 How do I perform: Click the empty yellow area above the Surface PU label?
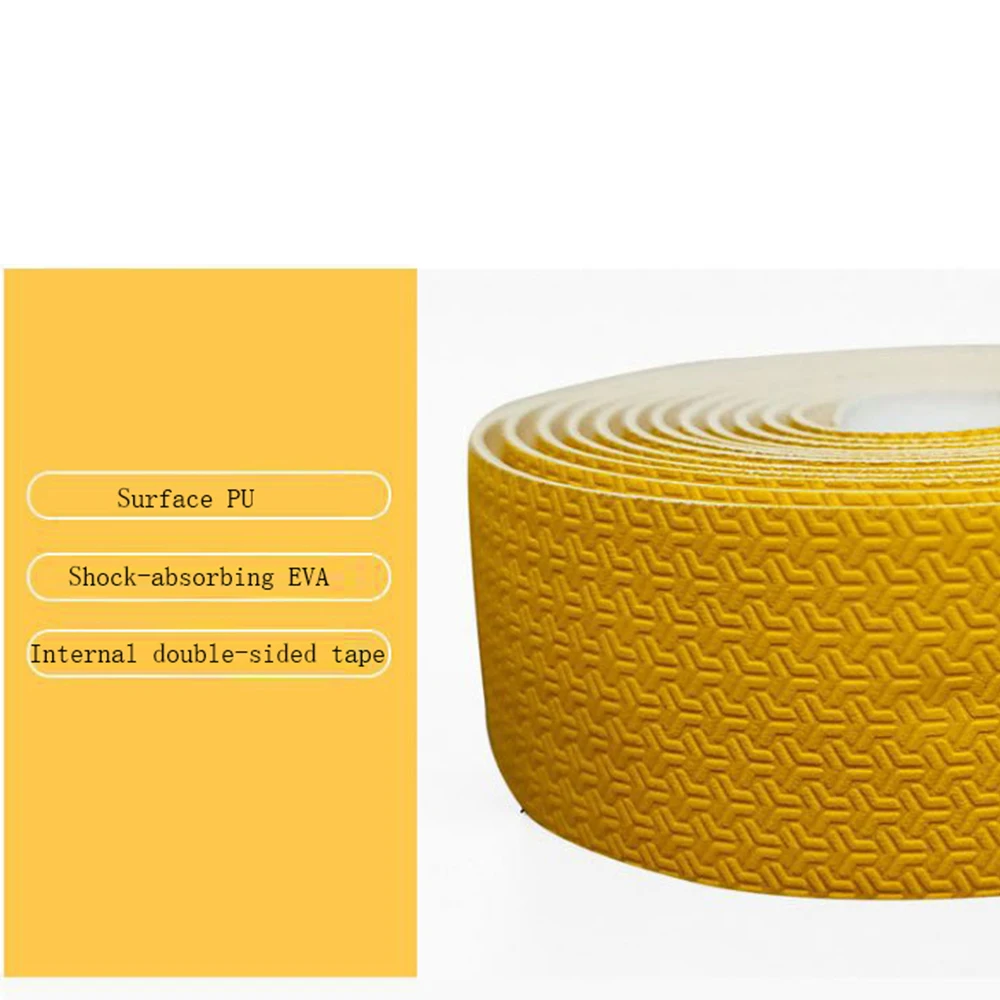click(210, 370)
